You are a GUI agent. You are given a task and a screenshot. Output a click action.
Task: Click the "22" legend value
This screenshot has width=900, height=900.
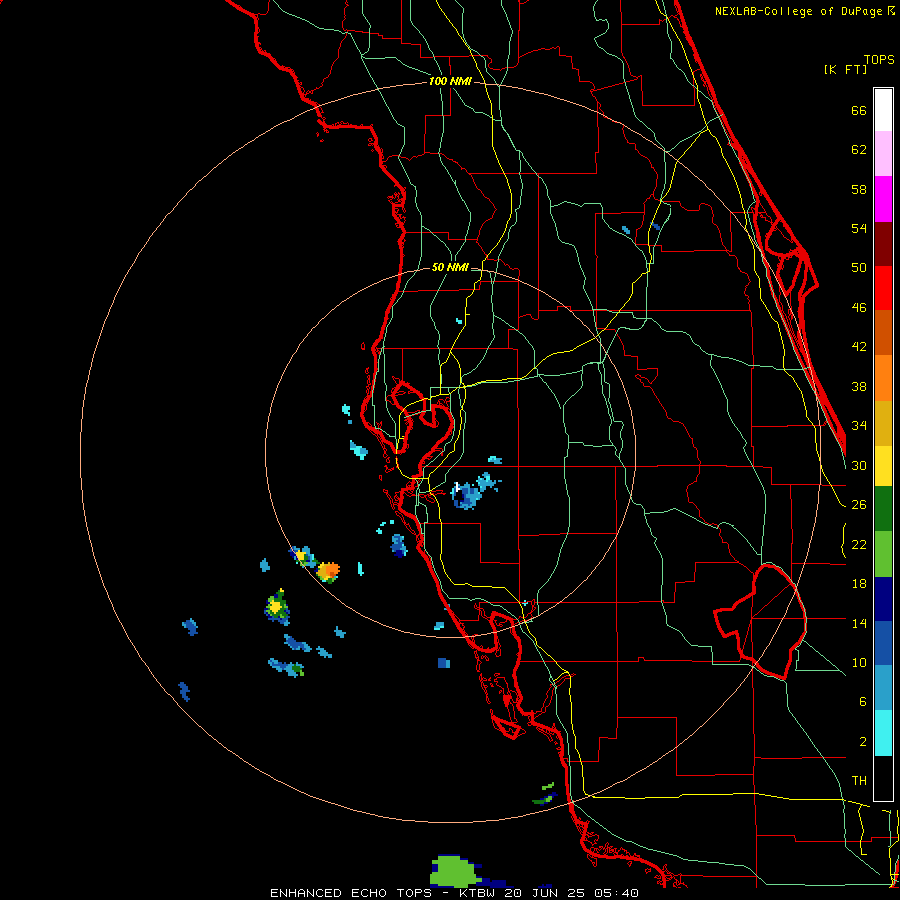pos(859,545)
